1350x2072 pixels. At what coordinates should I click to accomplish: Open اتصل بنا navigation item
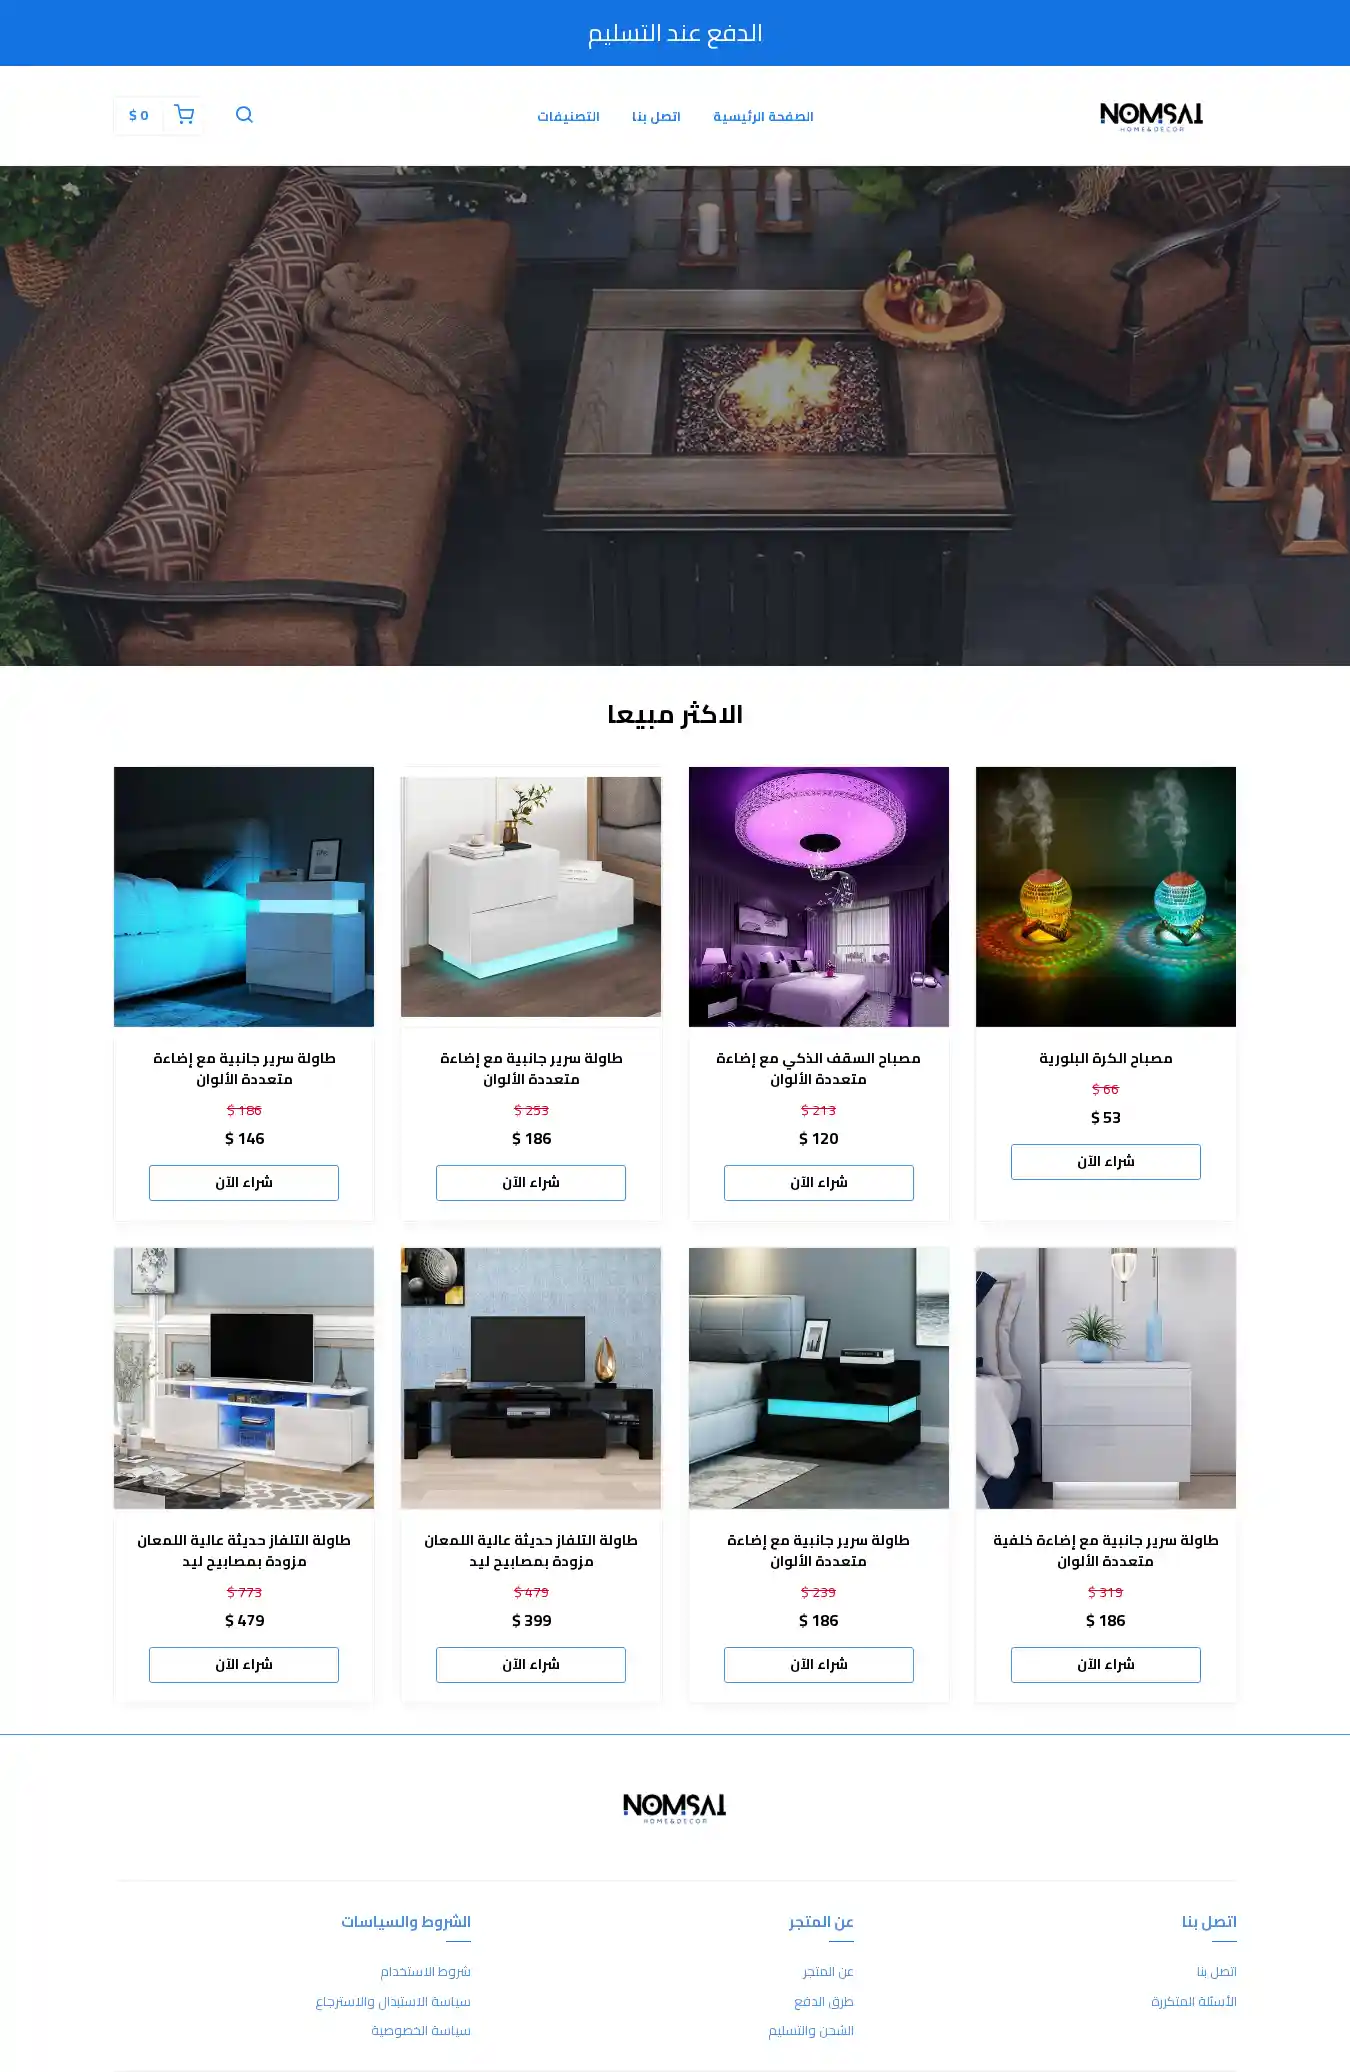click(x=656, y=117)
